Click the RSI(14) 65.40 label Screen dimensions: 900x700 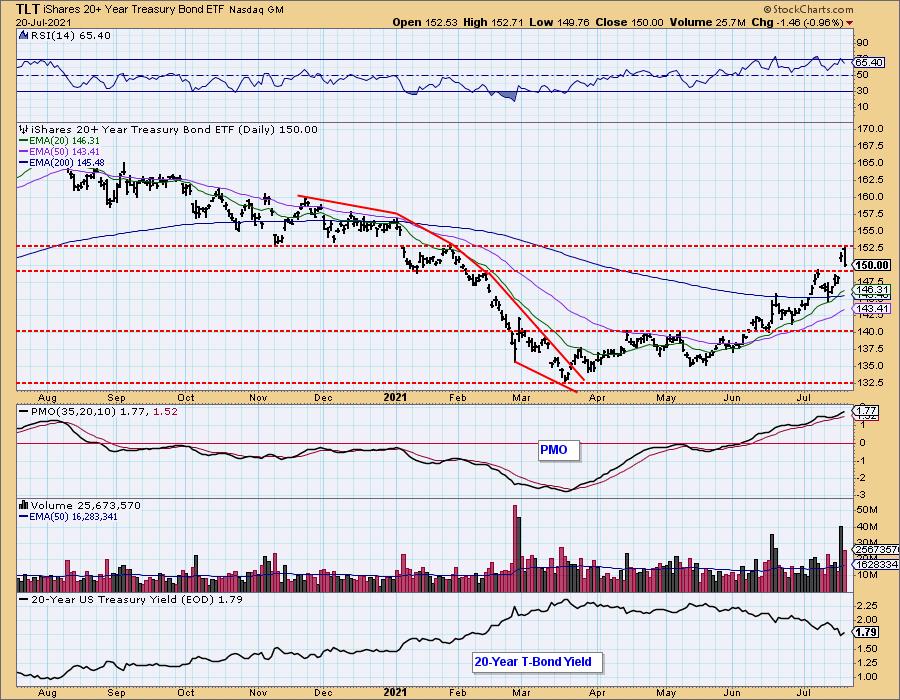[x=70, y=36]
